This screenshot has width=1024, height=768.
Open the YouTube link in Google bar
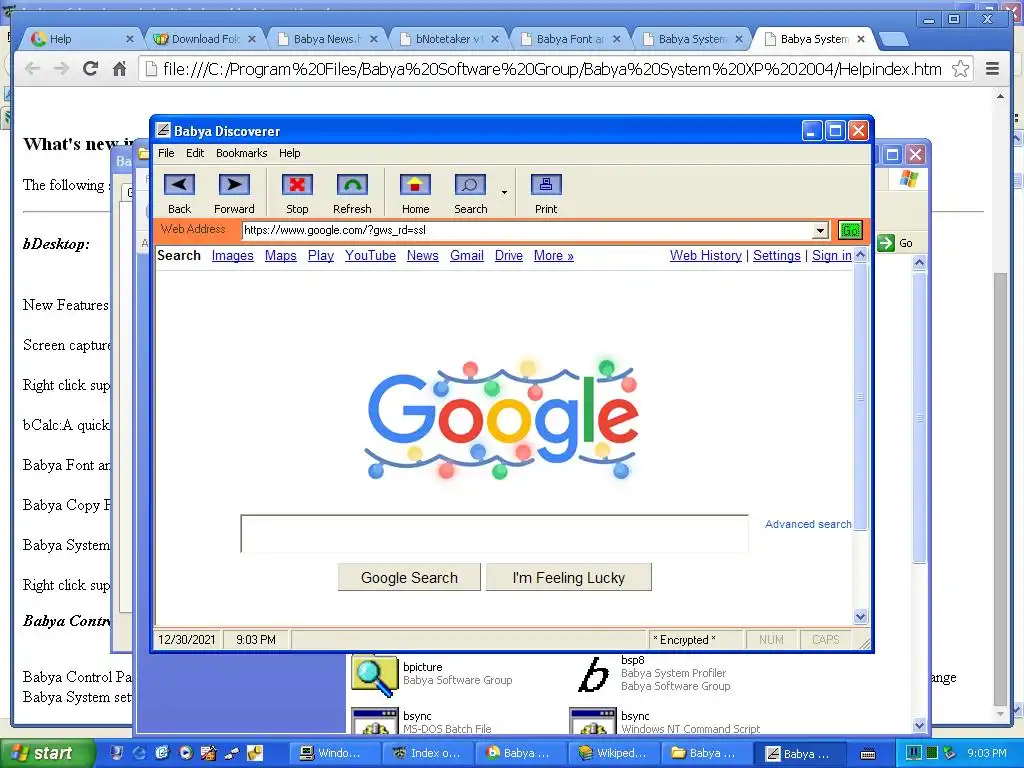(370, 255)
